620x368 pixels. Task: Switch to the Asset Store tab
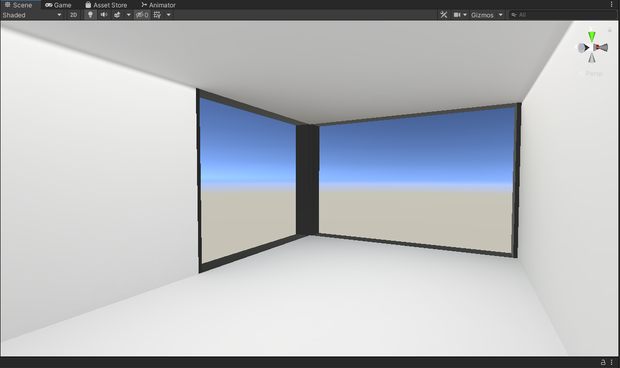click(106, 5)
